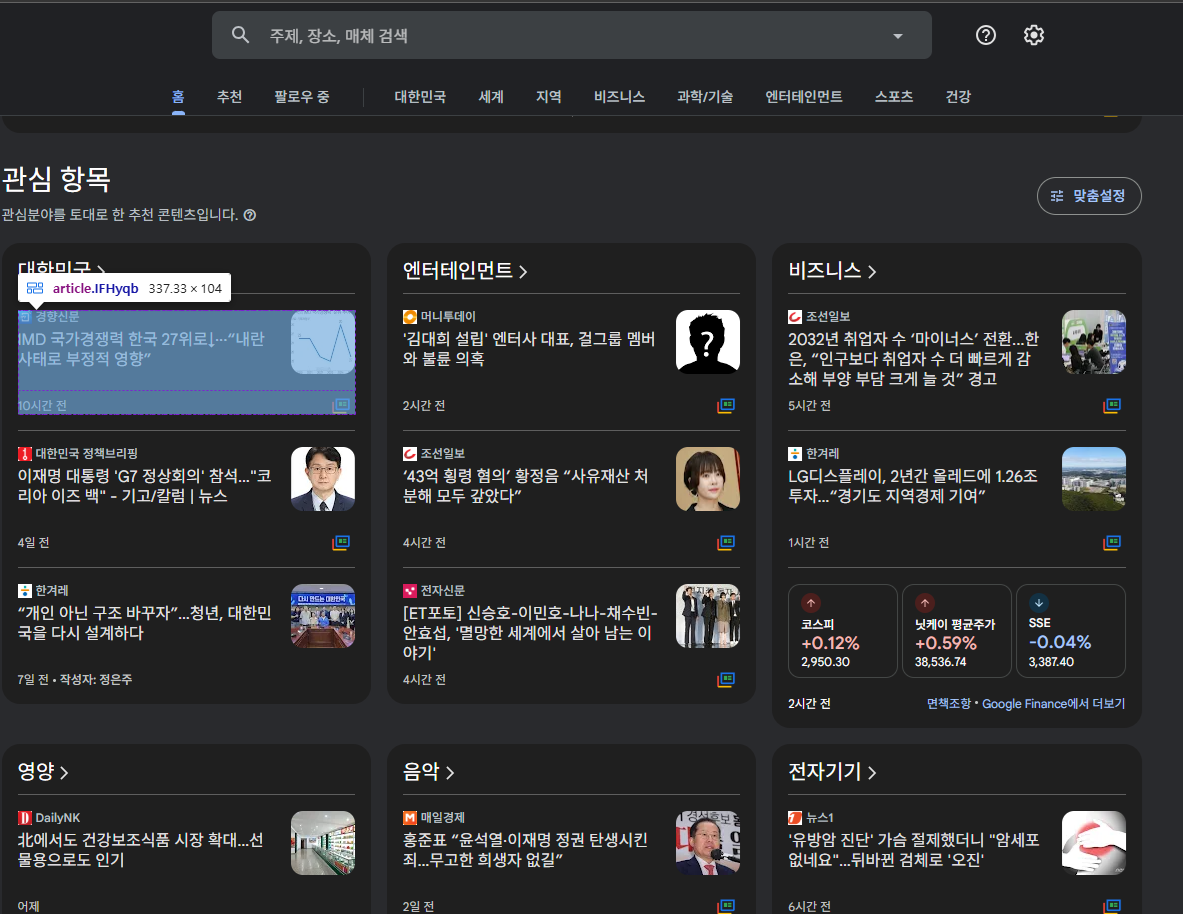Select the 건강 tab
Image resolution: width=1183 pixels, height=914 pixels.
[x=958, y=97]
